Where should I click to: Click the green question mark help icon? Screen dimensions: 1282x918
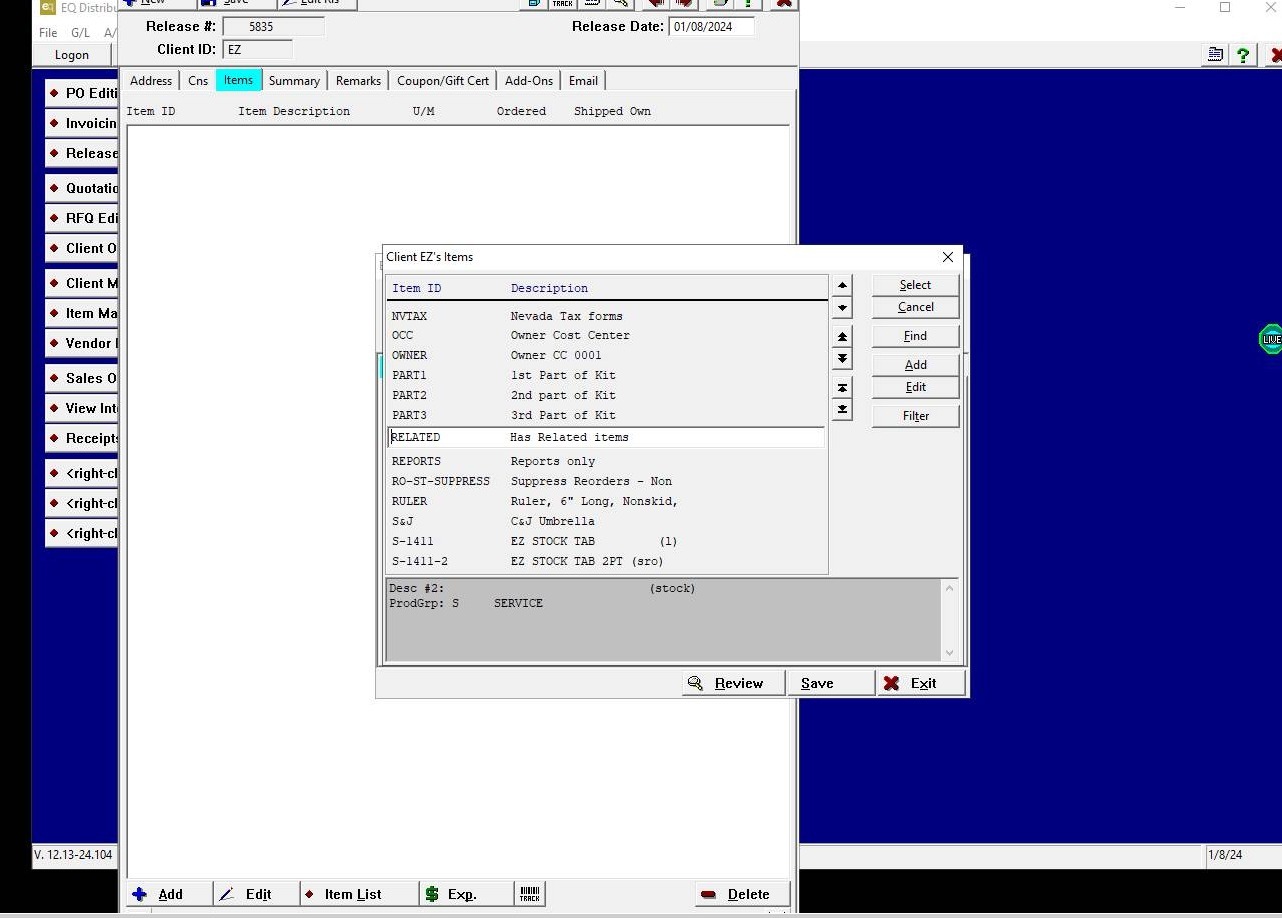tap(1243, 55)
